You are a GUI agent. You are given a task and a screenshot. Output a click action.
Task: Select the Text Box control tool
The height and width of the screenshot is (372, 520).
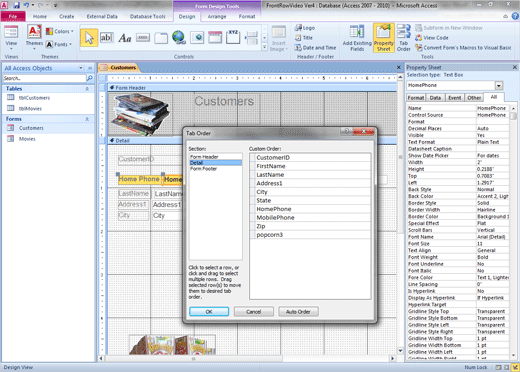point(106,38)
